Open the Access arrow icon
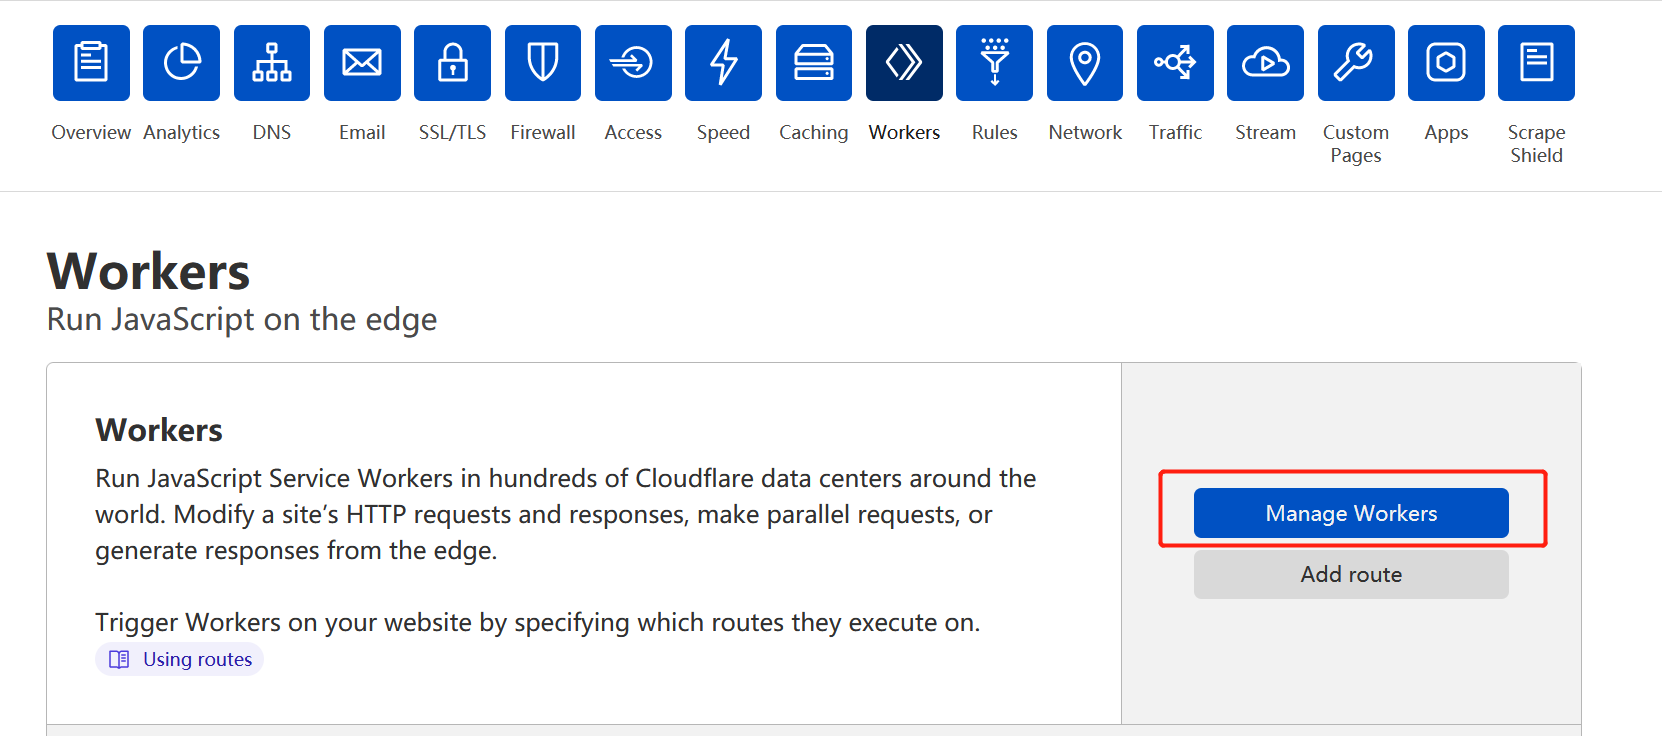 [633, 63]
